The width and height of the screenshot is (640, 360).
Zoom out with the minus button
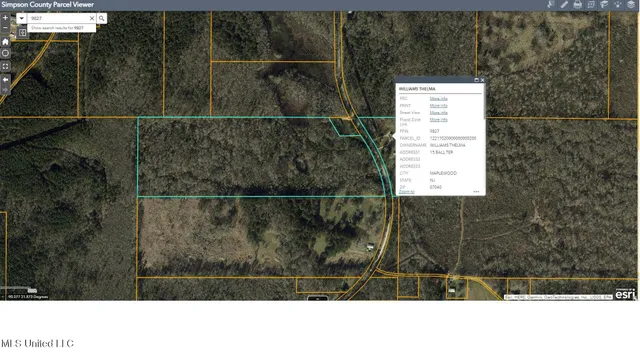(x=5, y=28)
